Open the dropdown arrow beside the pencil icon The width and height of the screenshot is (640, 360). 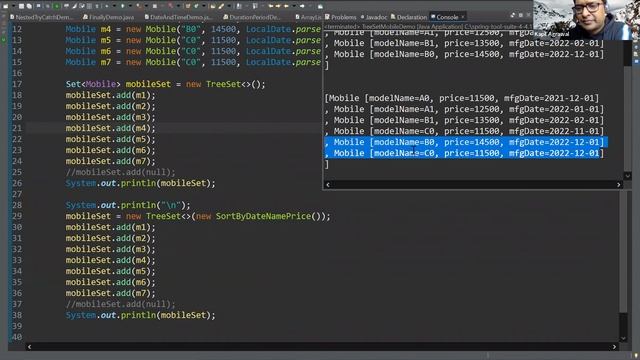point(229,6)
